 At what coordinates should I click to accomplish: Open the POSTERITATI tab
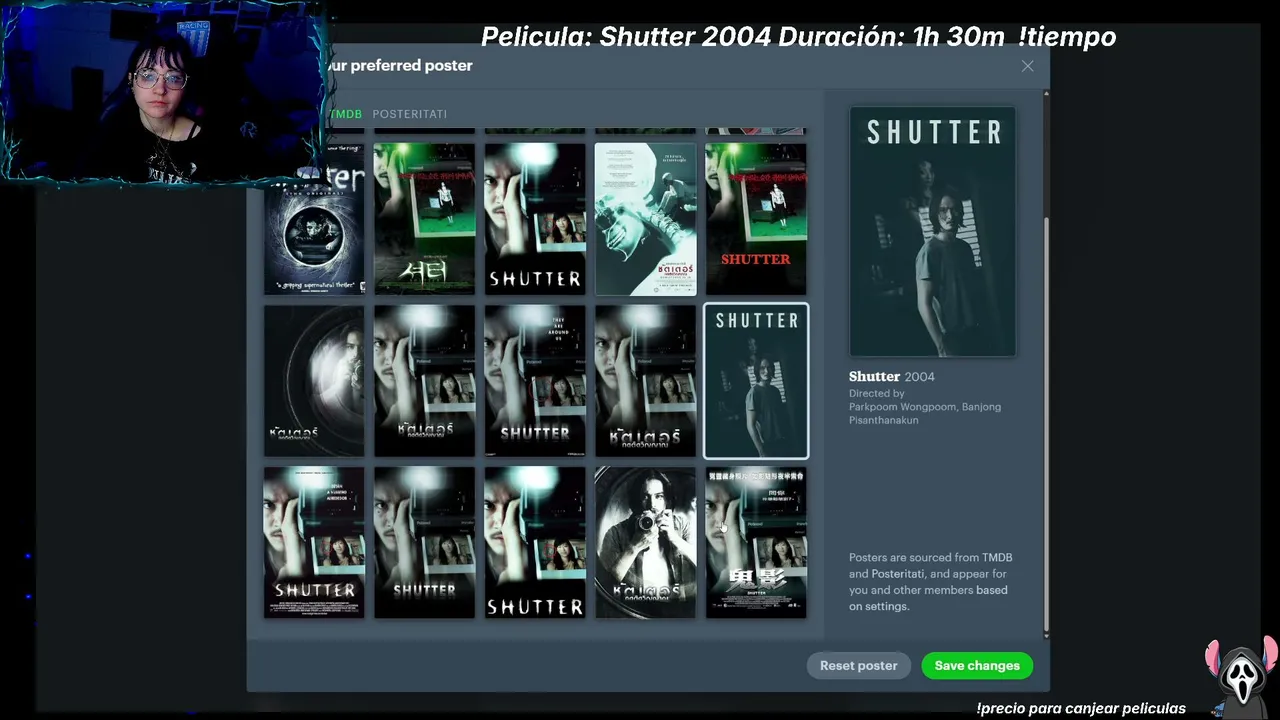[409, 114]
